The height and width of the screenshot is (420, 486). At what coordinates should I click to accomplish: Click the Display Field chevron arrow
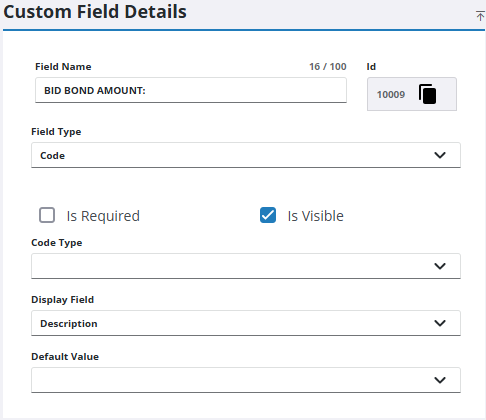[x=440, y=323]
